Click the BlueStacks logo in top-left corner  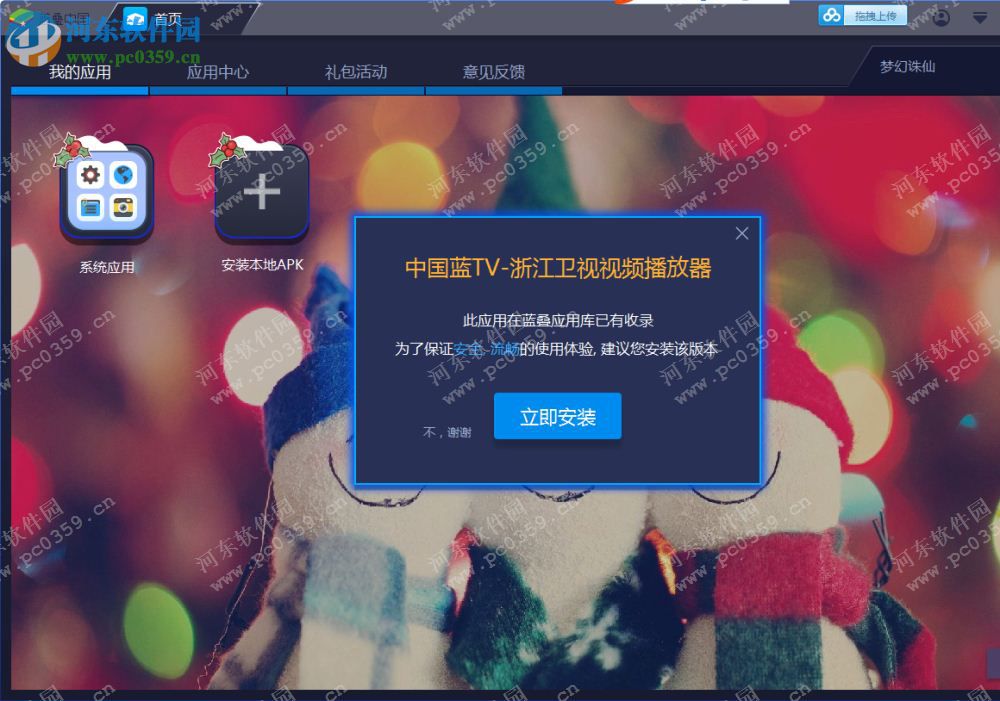[x=20, y=15]
